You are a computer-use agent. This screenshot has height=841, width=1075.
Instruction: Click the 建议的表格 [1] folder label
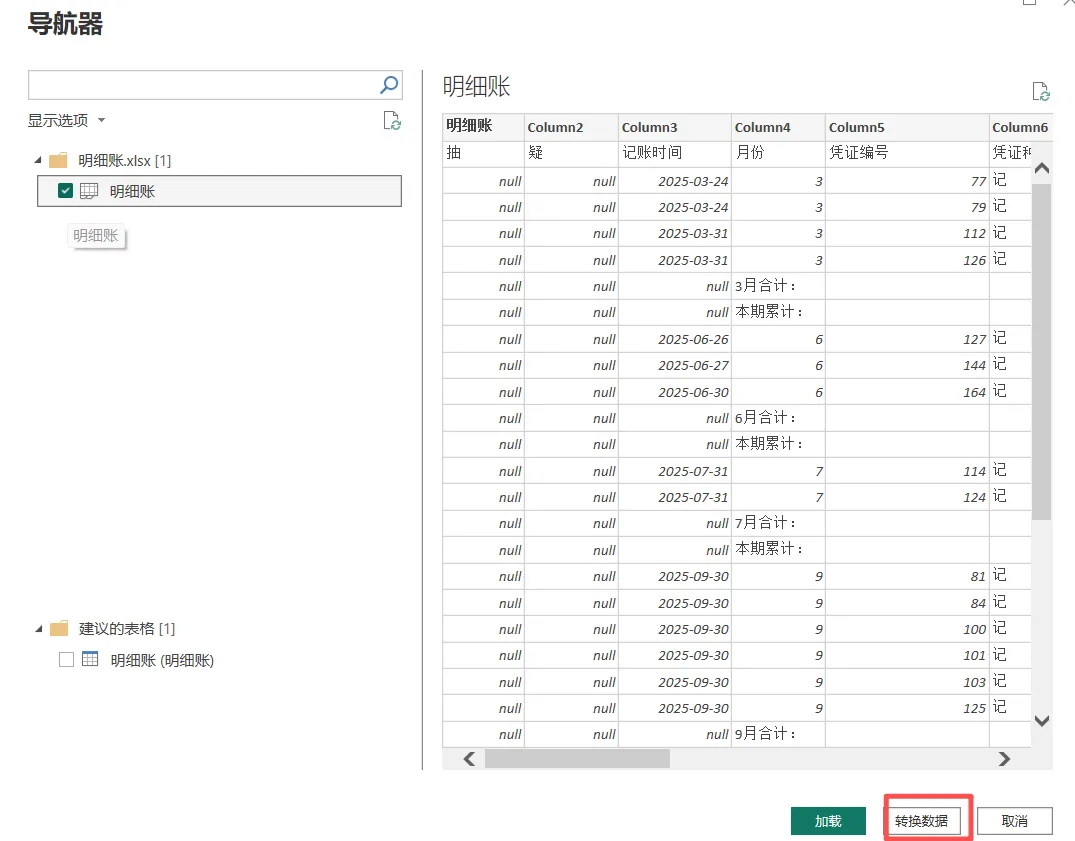(127, 629)
